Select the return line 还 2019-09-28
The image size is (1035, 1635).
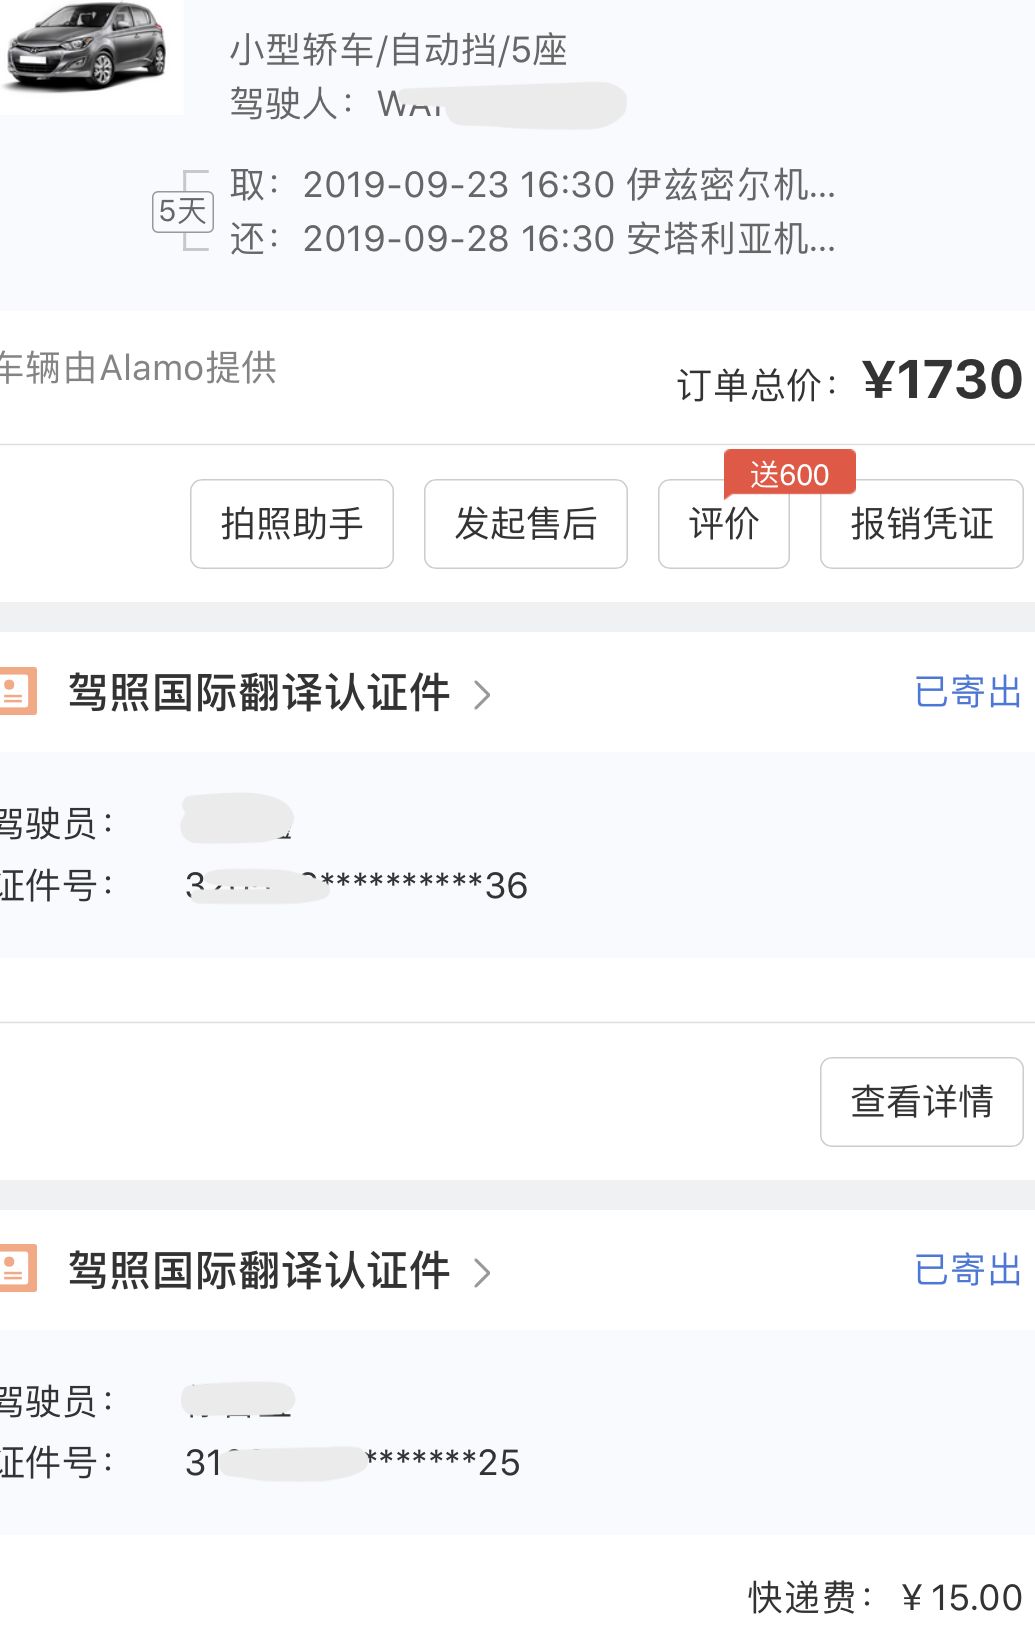click(532, 239)
